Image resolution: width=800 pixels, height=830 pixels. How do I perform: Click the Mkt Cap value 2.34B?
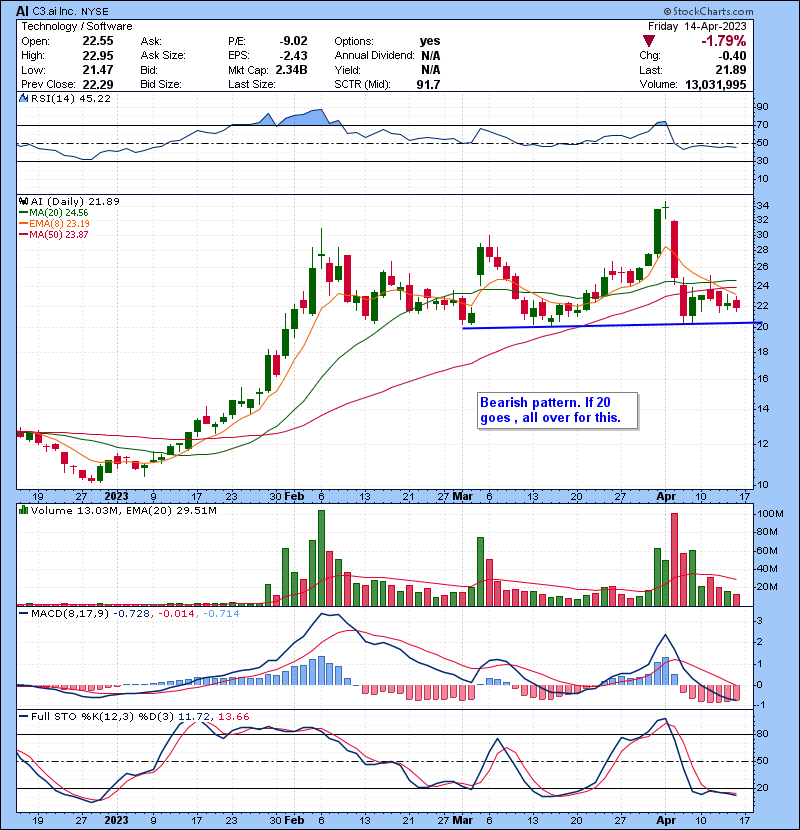coord(291,70)
